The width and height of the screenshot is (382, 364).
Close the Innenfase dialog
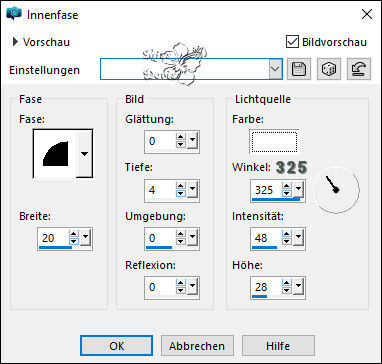click(x=367, y=15)
